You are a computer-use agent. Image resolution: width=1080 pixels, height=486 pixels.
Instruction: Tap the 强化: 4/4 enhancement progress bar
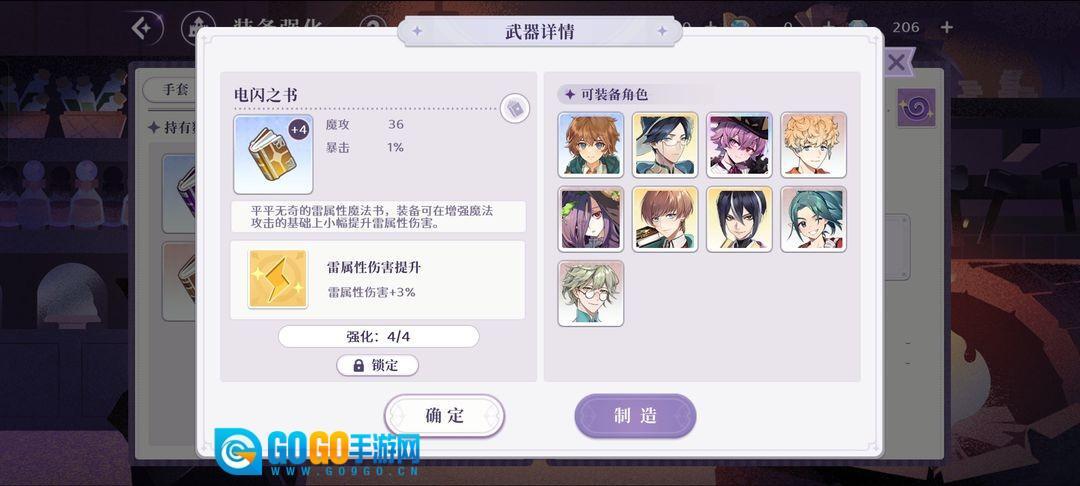point(378,337)
